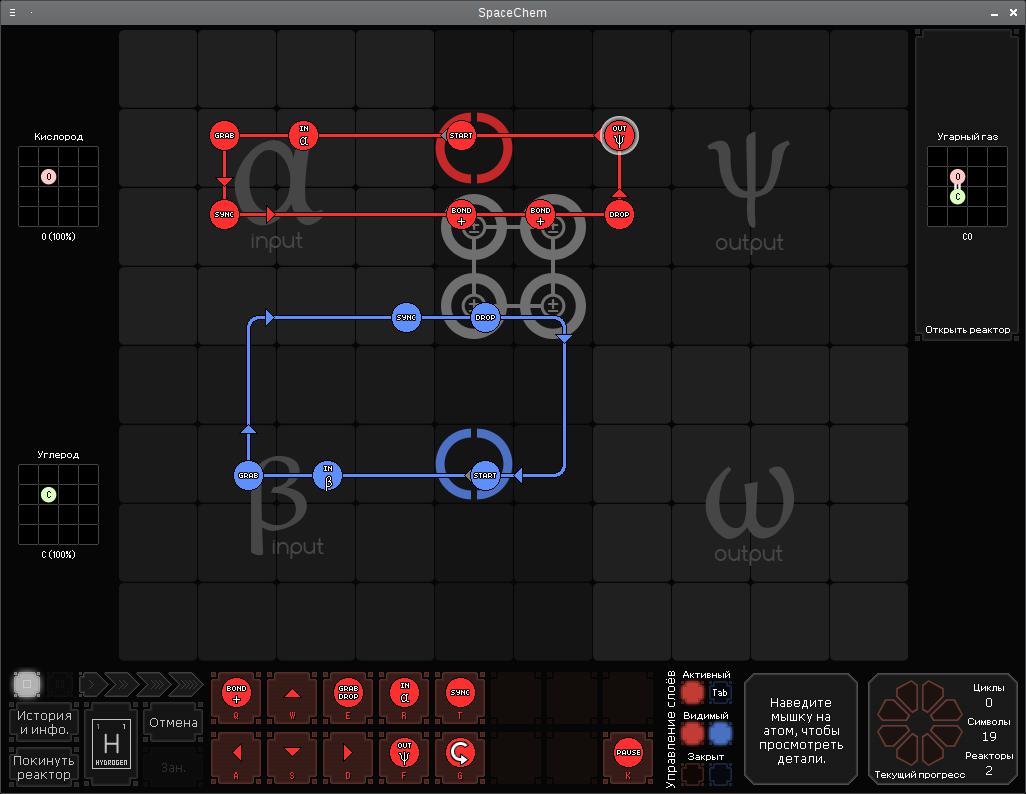Click the stop simulation button

coord(27,684)
